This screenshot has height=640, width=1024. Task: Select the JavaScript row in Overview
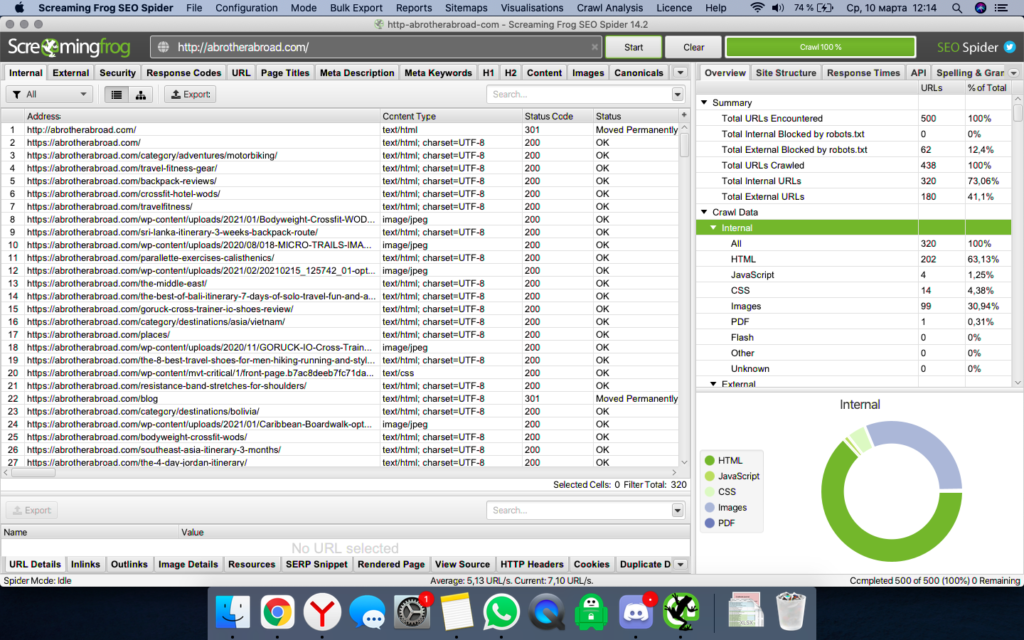[x=853, y=275]
